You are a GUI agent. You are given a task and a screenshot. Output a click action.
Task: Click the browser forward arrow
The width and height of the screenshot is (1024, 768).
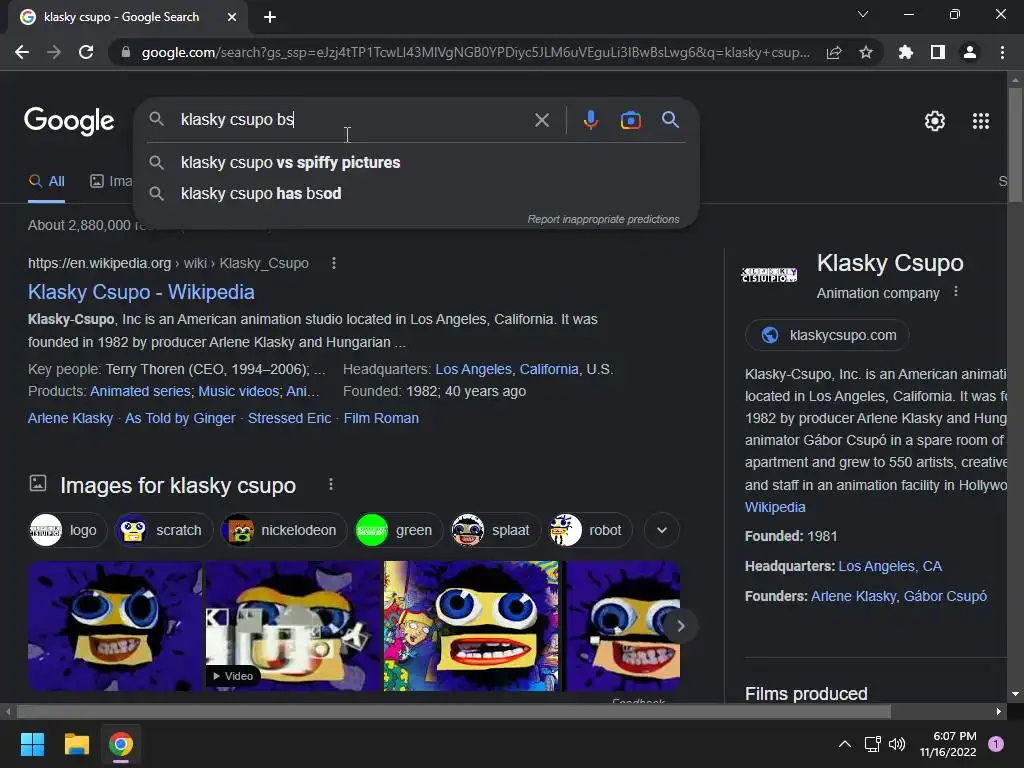(54, 52)
